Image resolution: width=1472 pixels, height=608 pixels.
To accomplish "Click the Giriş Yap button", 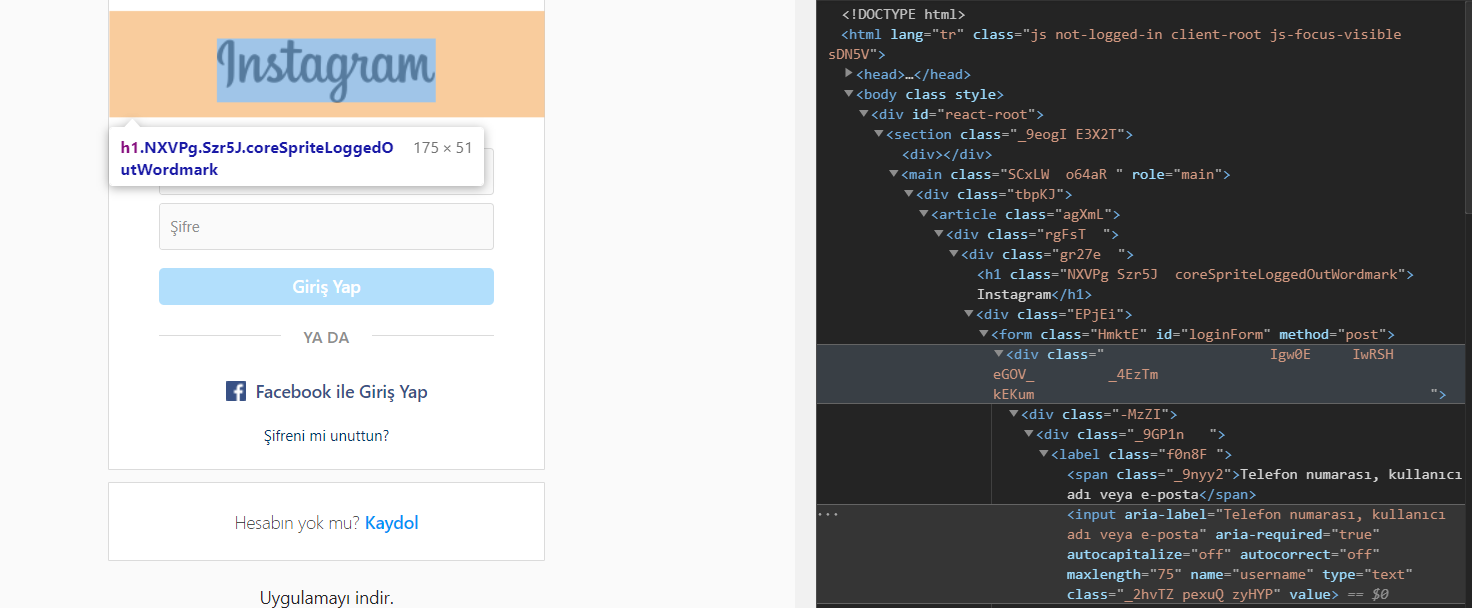I will tap(326, 286).
